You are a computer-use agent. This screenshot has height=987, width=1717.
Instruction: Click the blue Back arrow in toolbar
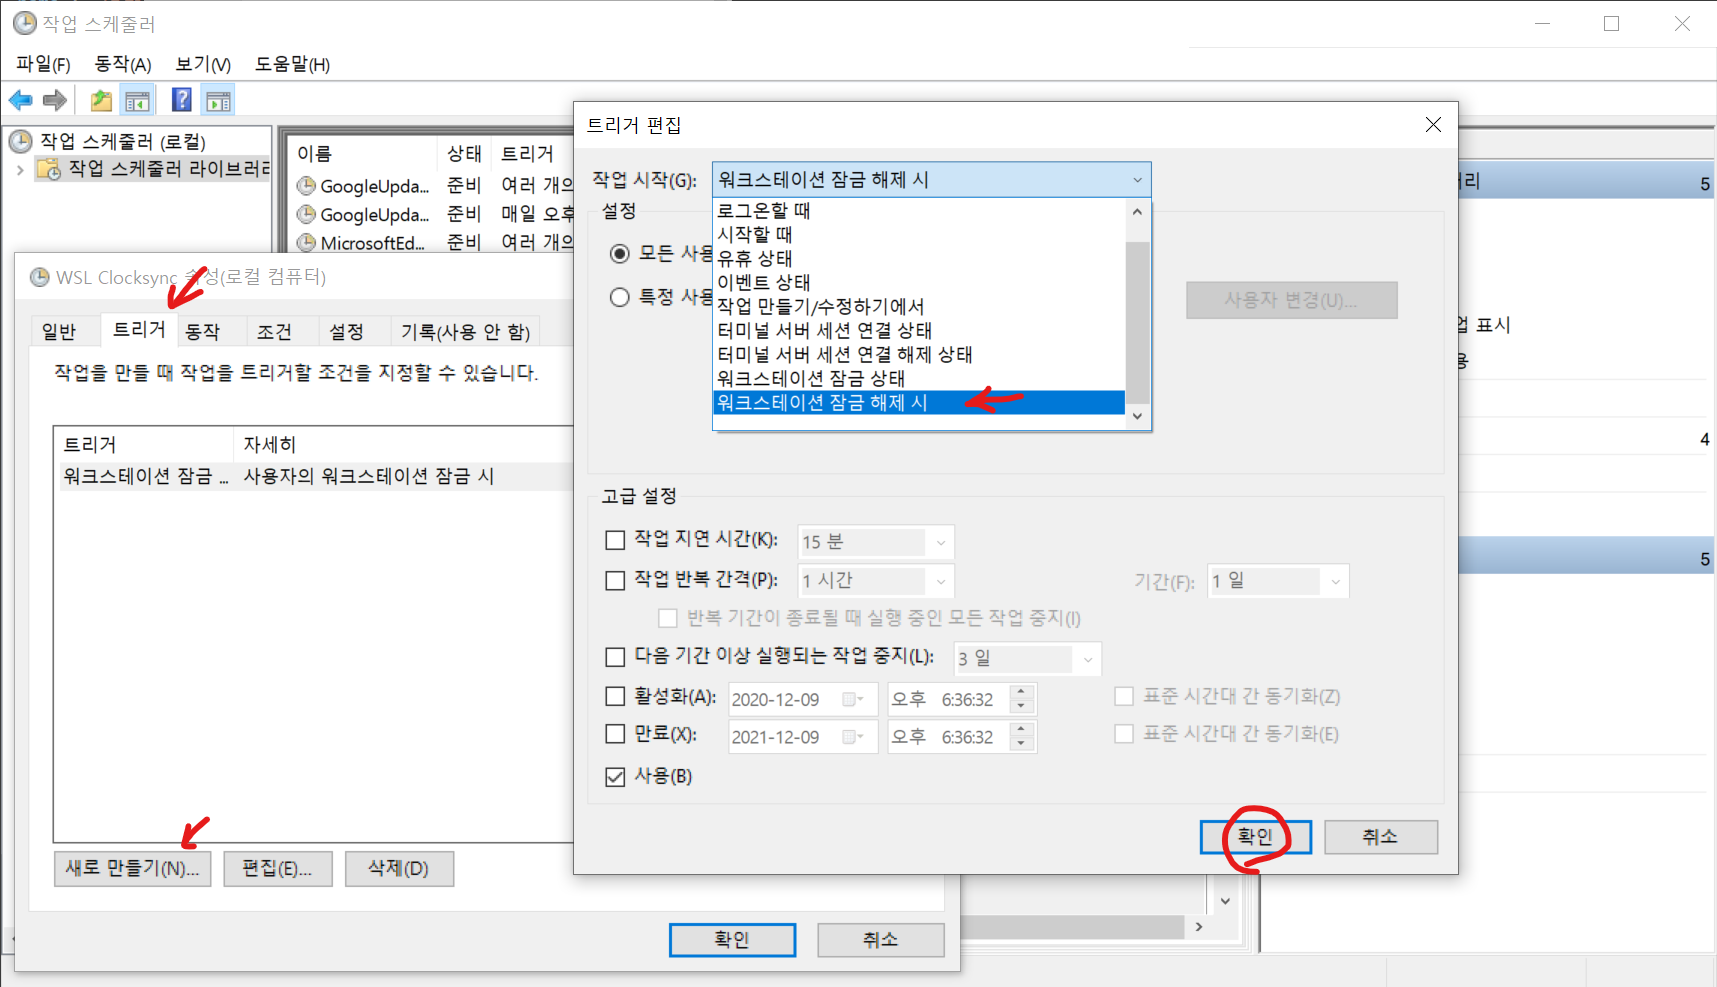pos(20,100)
